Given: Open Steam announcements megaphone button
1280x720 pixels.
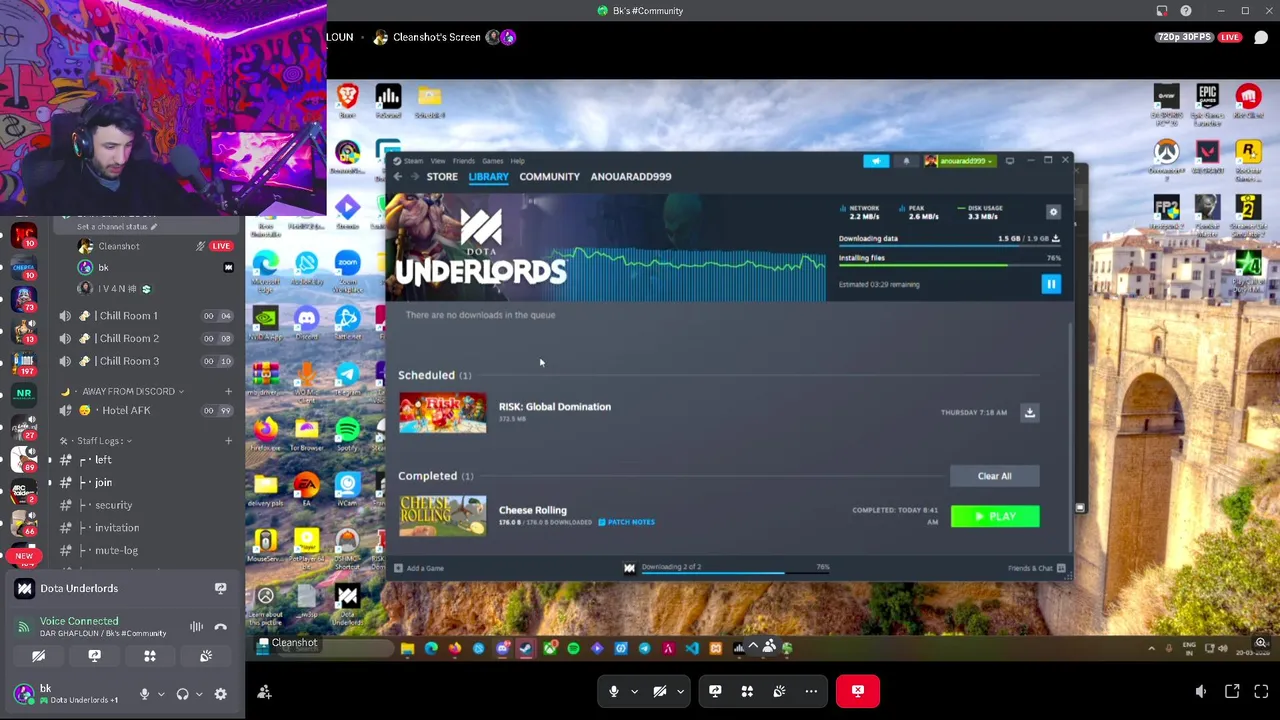Looking at the screenshot, I should click(876, 161).
